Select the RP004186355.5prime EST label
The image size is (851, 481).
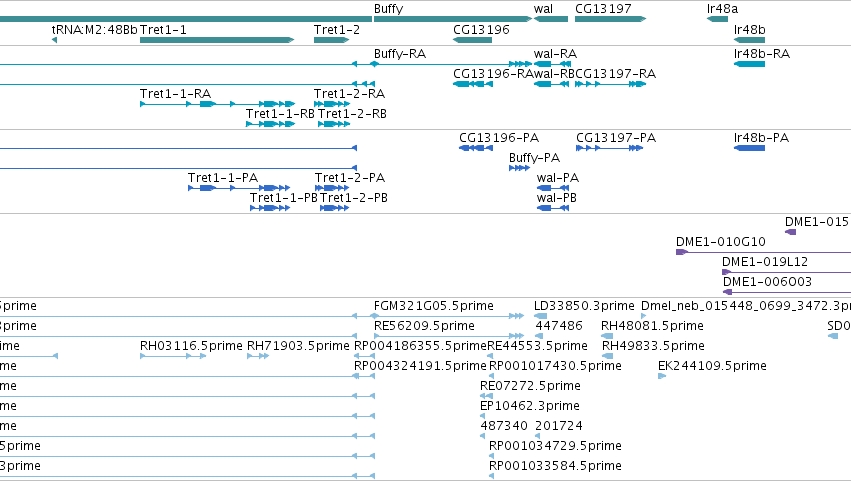(420, 346)
